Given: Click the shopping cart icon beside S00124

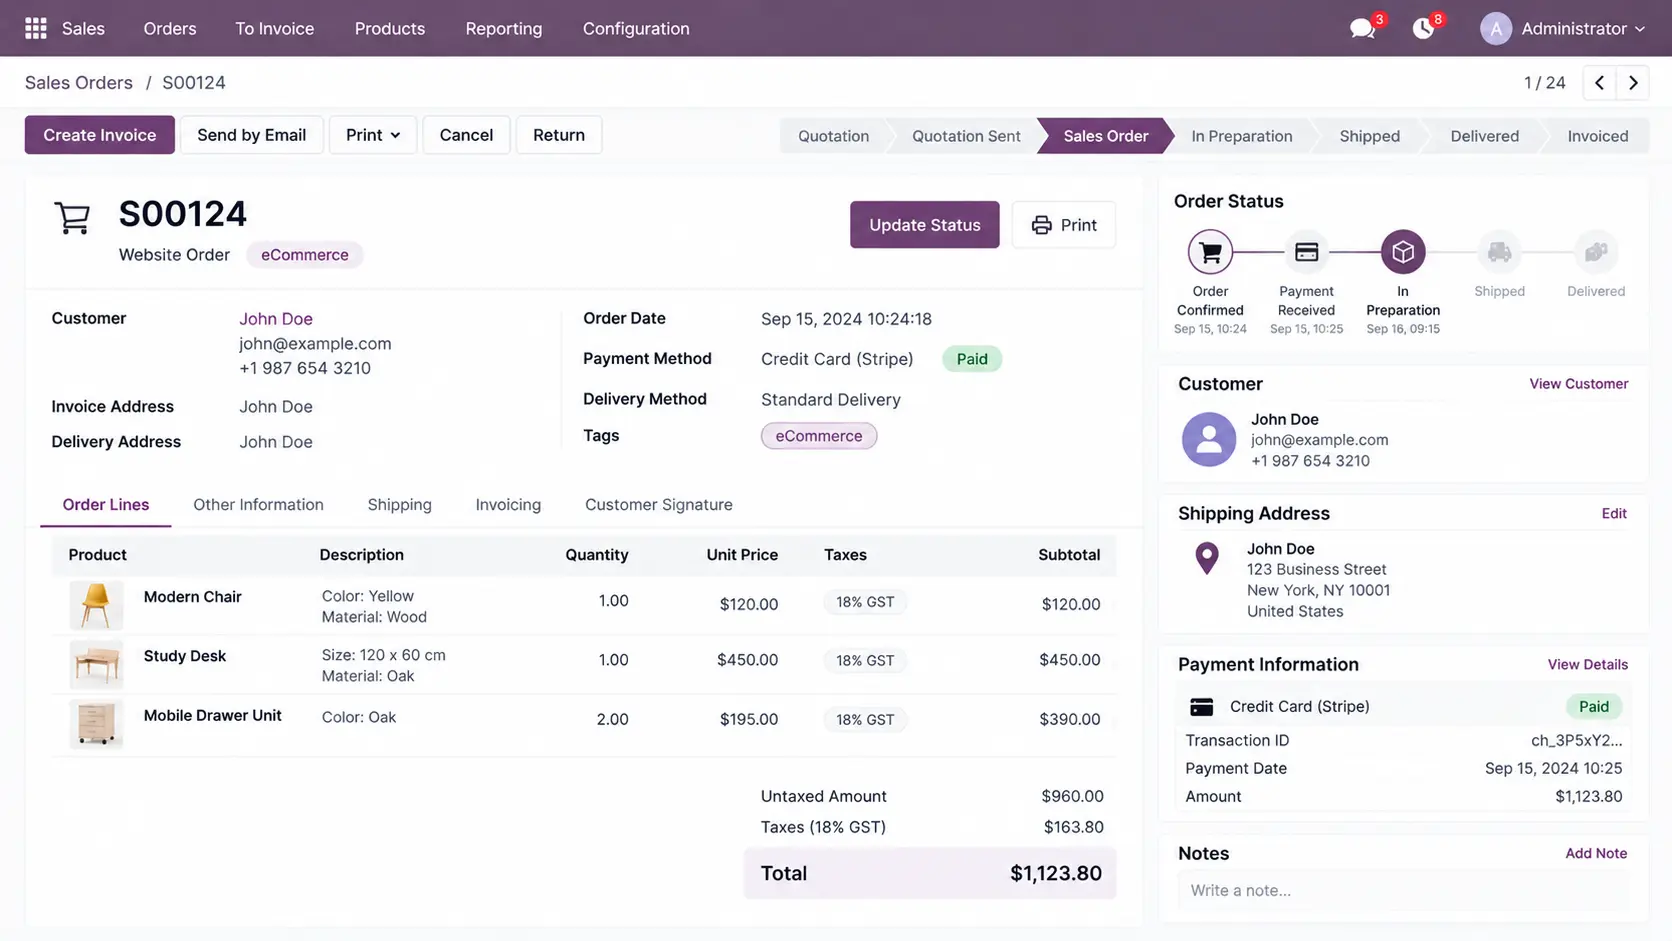Looking at the screenshot, I should click(x=72, y=218).
